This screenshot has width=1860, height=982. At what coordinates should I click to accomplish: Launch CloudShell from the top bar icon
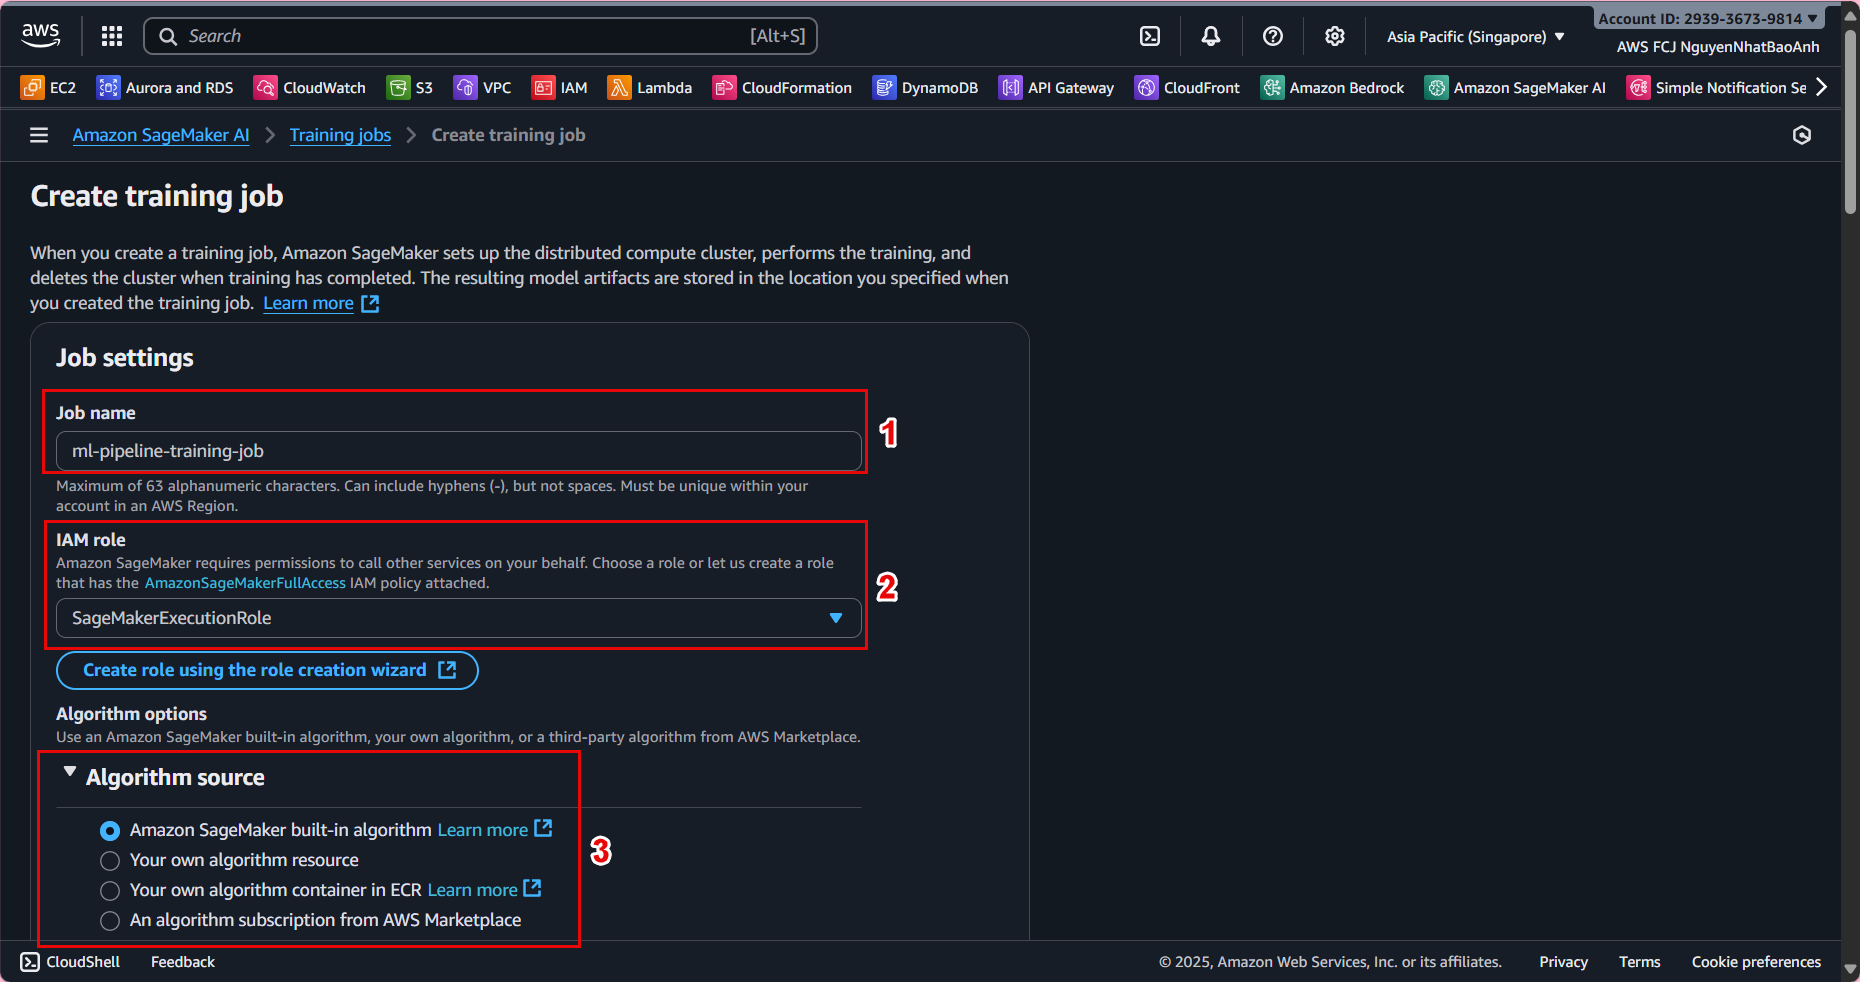tap(1150, 36)
